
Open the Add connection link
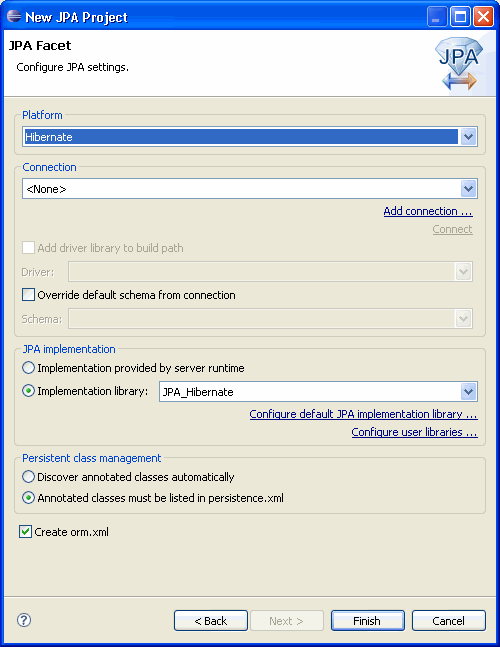[x=428, y=211]
